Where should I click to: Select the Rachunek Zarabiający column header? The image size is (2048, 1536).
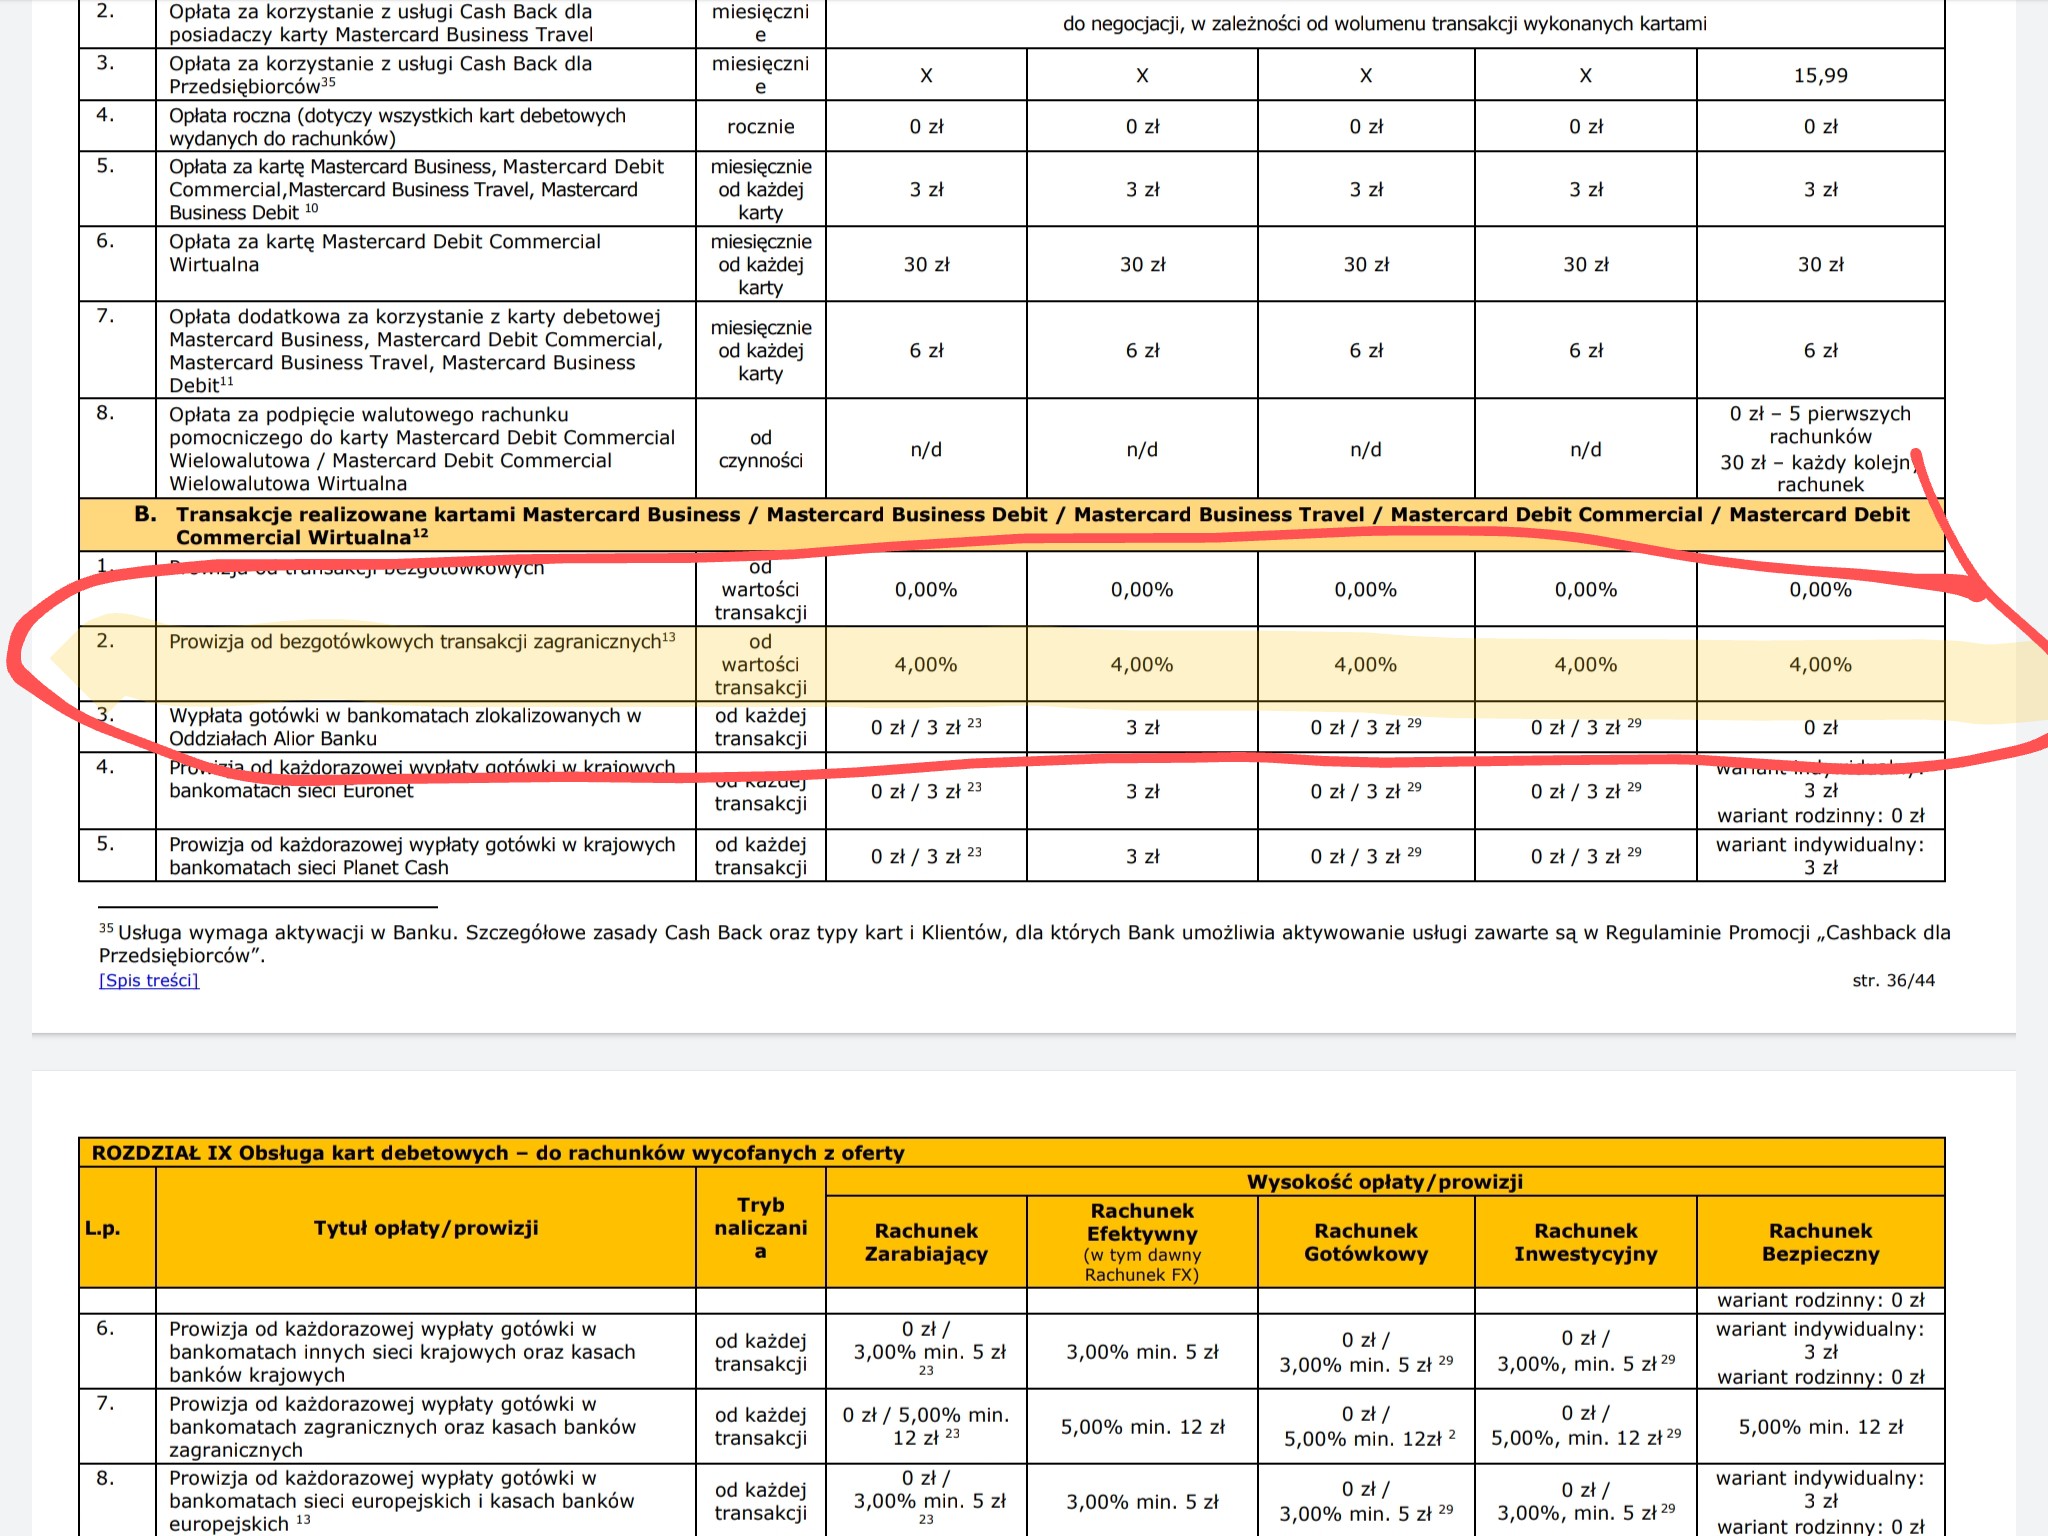click(x=925, y=1242)
